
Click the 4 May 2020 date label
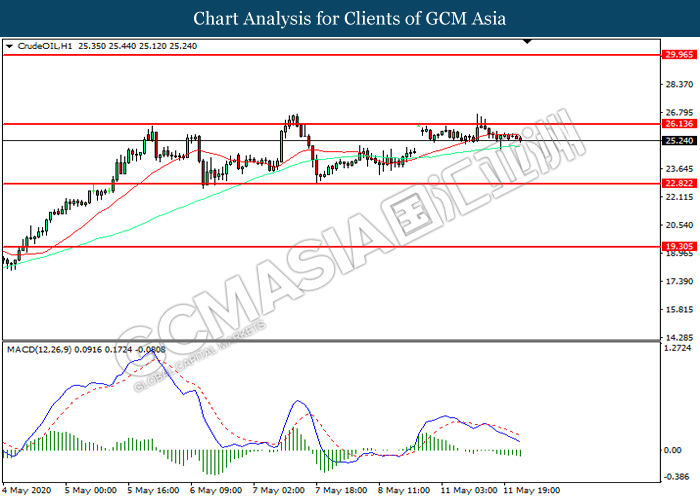click(27, 490)
